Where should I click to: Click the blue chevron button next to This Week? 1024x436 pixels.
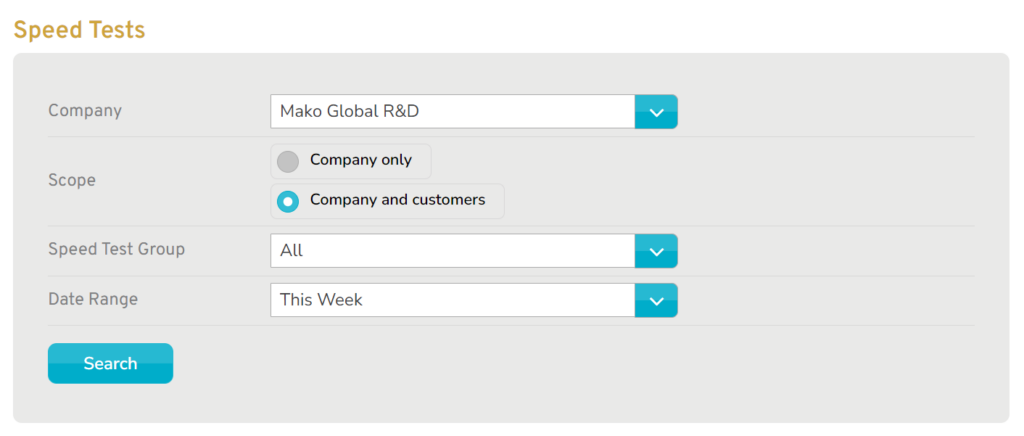tap(656, 300)
